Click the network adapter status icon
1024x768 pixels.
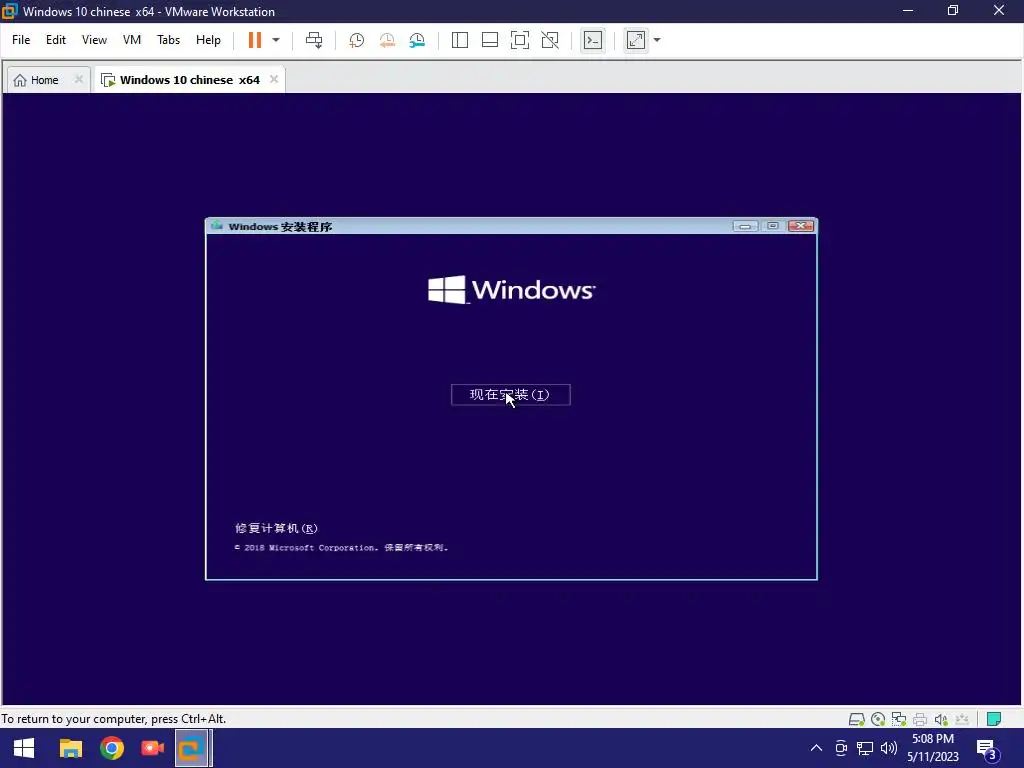(899, 719)
